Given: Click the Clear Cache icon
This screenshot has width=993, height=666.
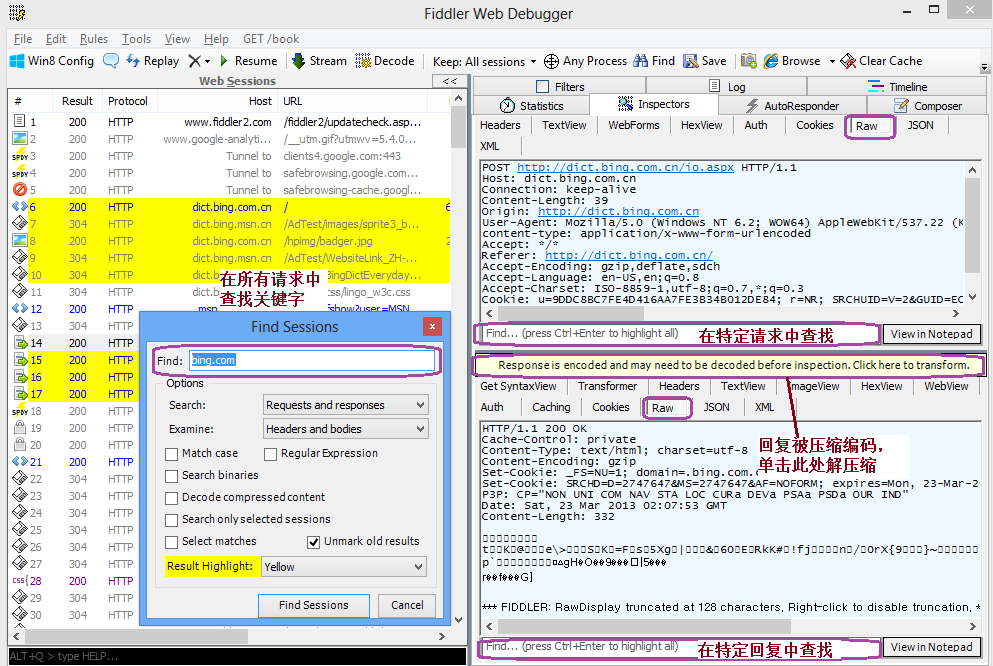Looking at the screenshot, I should pos(848,61).
